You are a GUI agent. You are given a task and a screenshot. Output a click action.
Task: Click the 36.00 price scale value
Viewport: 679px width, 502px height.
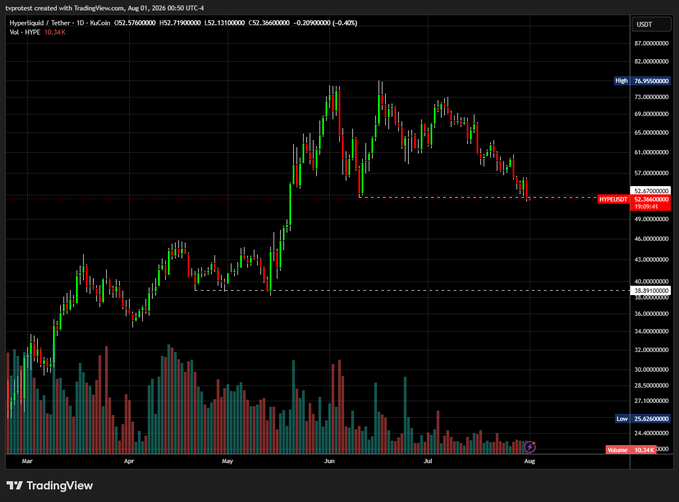[x=651, y=314]
